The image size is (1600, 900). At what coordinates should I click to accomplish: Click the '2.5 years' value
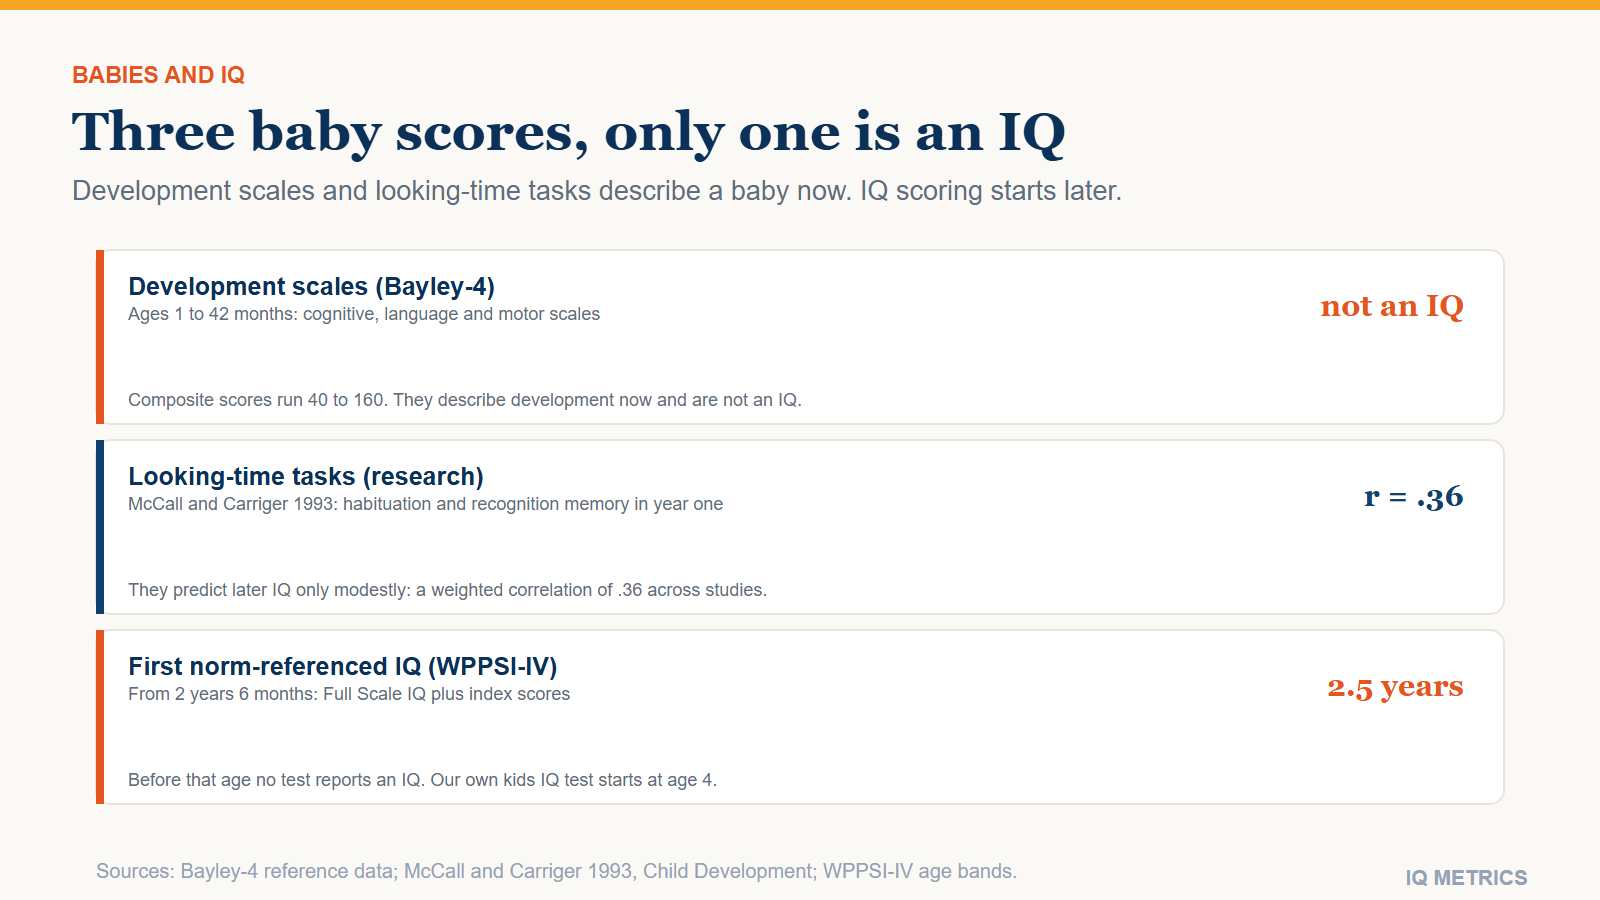1395,687
